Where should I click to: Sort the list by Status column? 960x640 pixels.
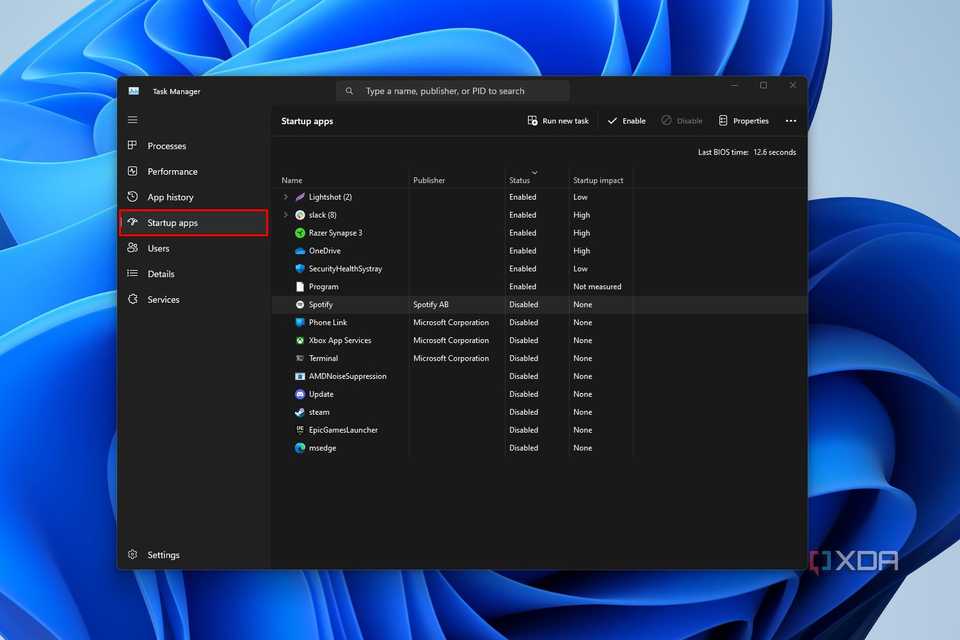tap(520, 180)
